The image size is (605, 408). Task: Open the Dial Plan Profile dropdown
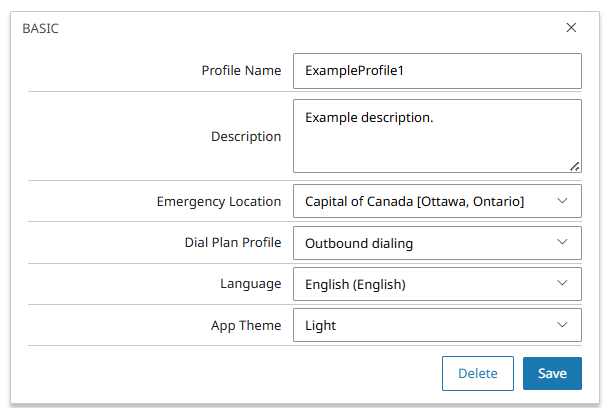coord(437,243)
